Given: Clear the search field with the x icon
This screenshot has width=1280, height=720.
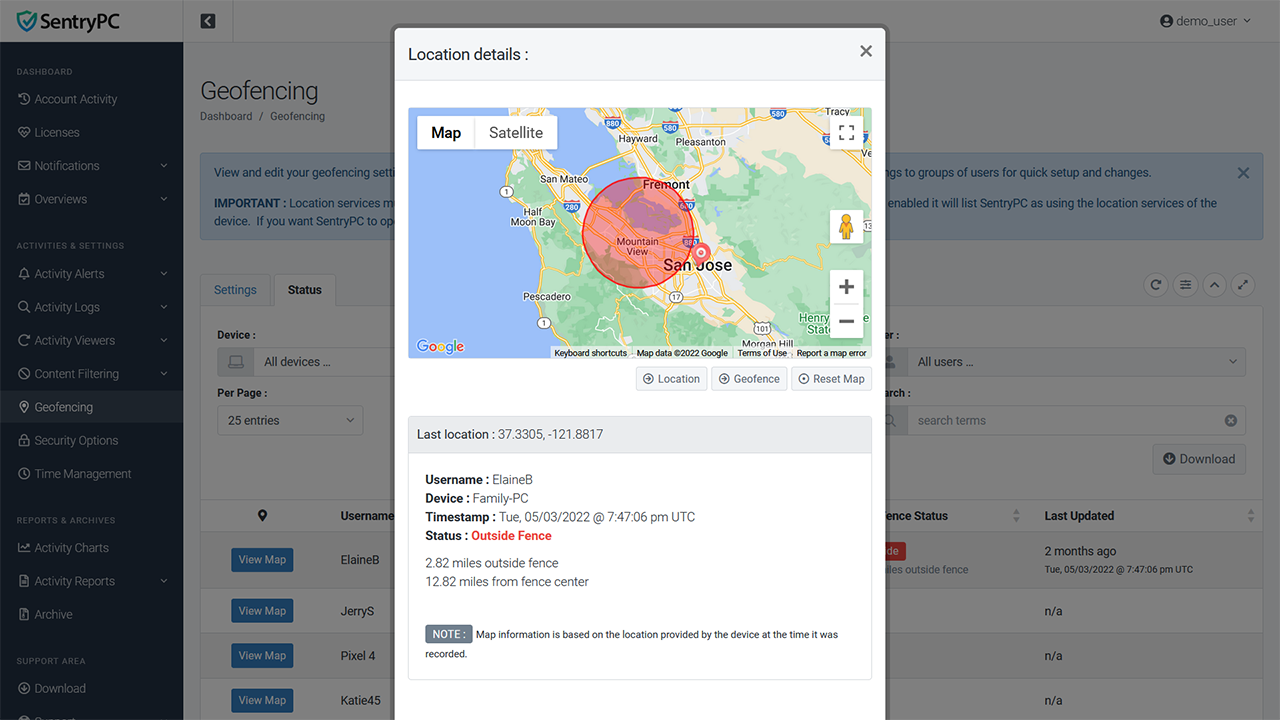Looking at the screenshot, I should [x=1231, y=421].
